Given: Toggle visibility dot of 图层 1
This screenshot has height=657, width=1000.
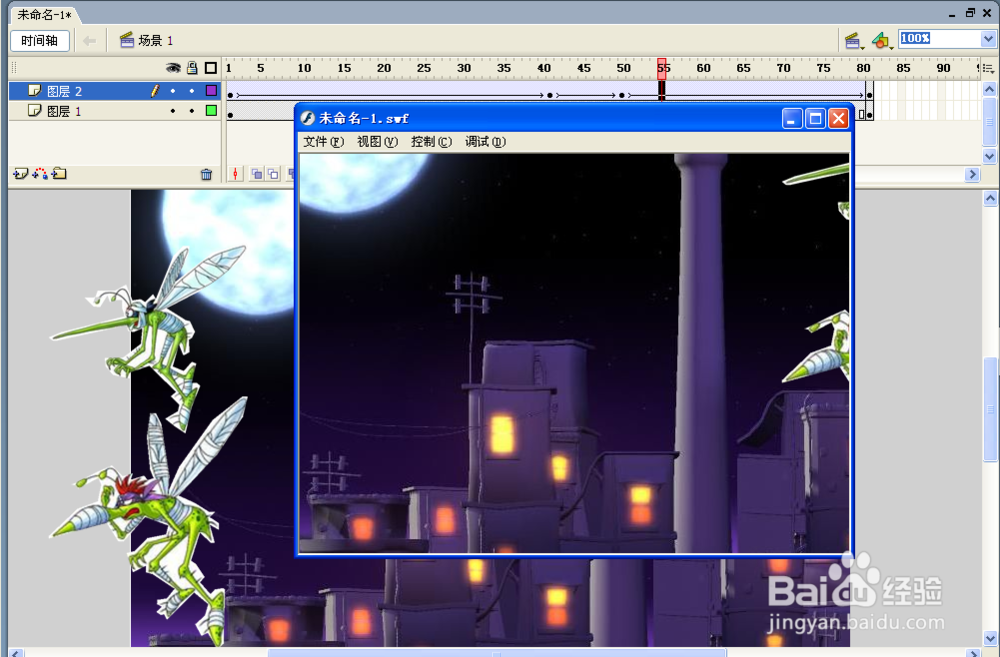Looking at the screenshot, I should [x=173, y=111].
